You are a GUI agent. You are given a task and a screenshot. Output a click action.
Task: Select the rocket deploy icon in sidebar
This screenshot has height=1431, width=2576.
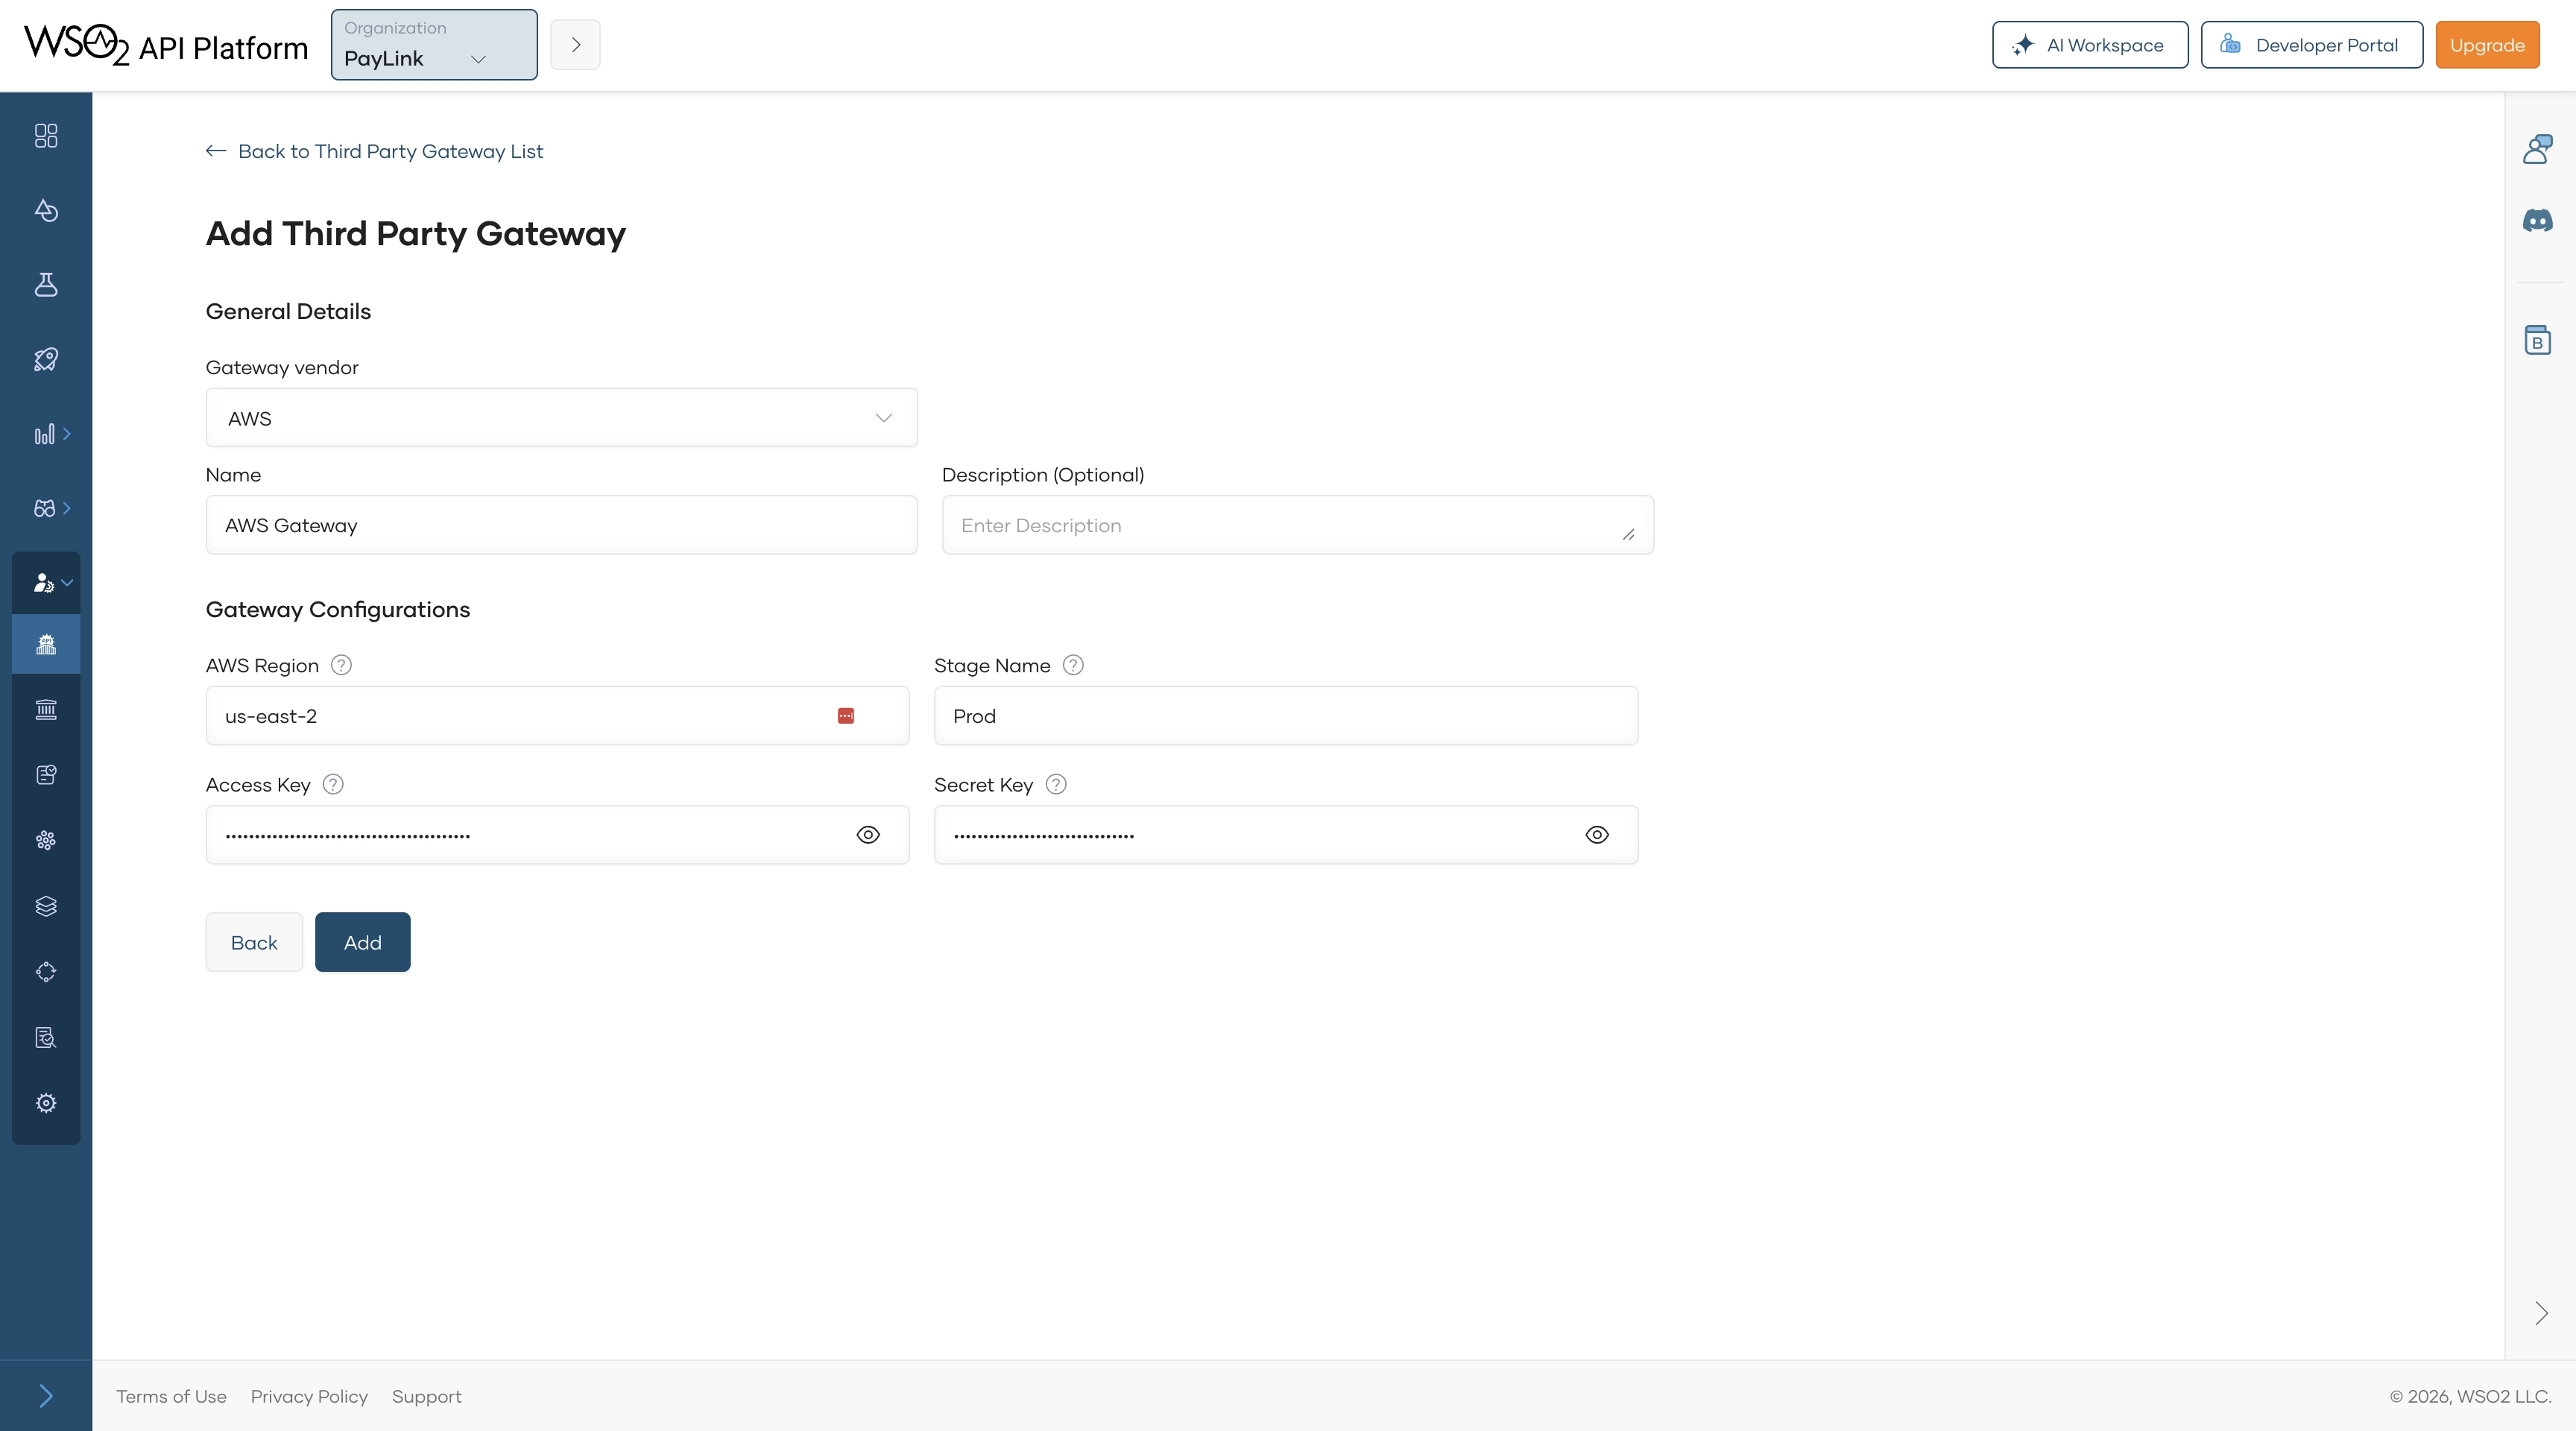[x=45, y=359]
